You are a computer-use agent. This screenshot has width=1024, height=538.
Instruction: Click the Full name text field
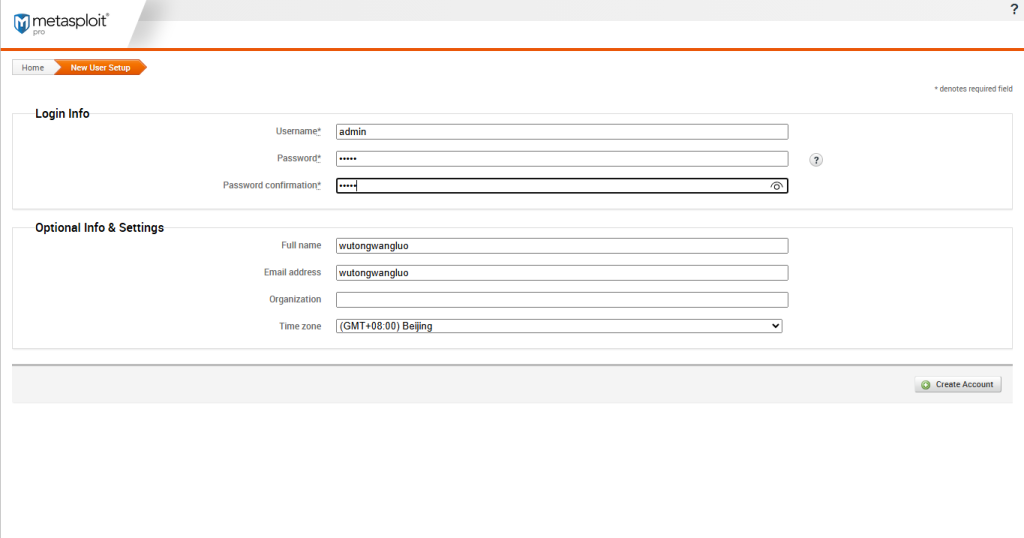561,246
